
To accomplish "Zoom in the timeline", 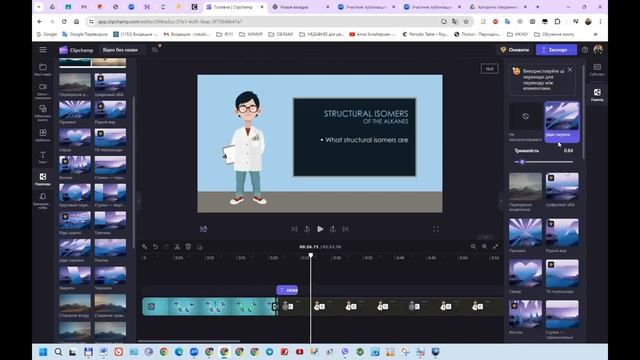I will [x=484, y=247].
